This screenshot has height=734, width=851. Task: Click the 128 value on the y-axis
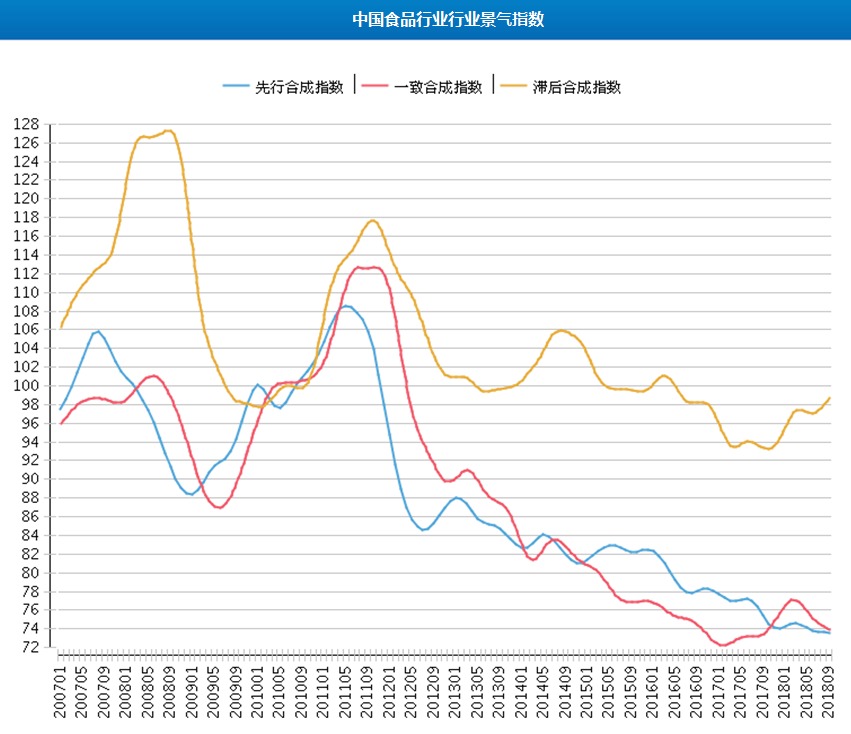pos(27,125)
